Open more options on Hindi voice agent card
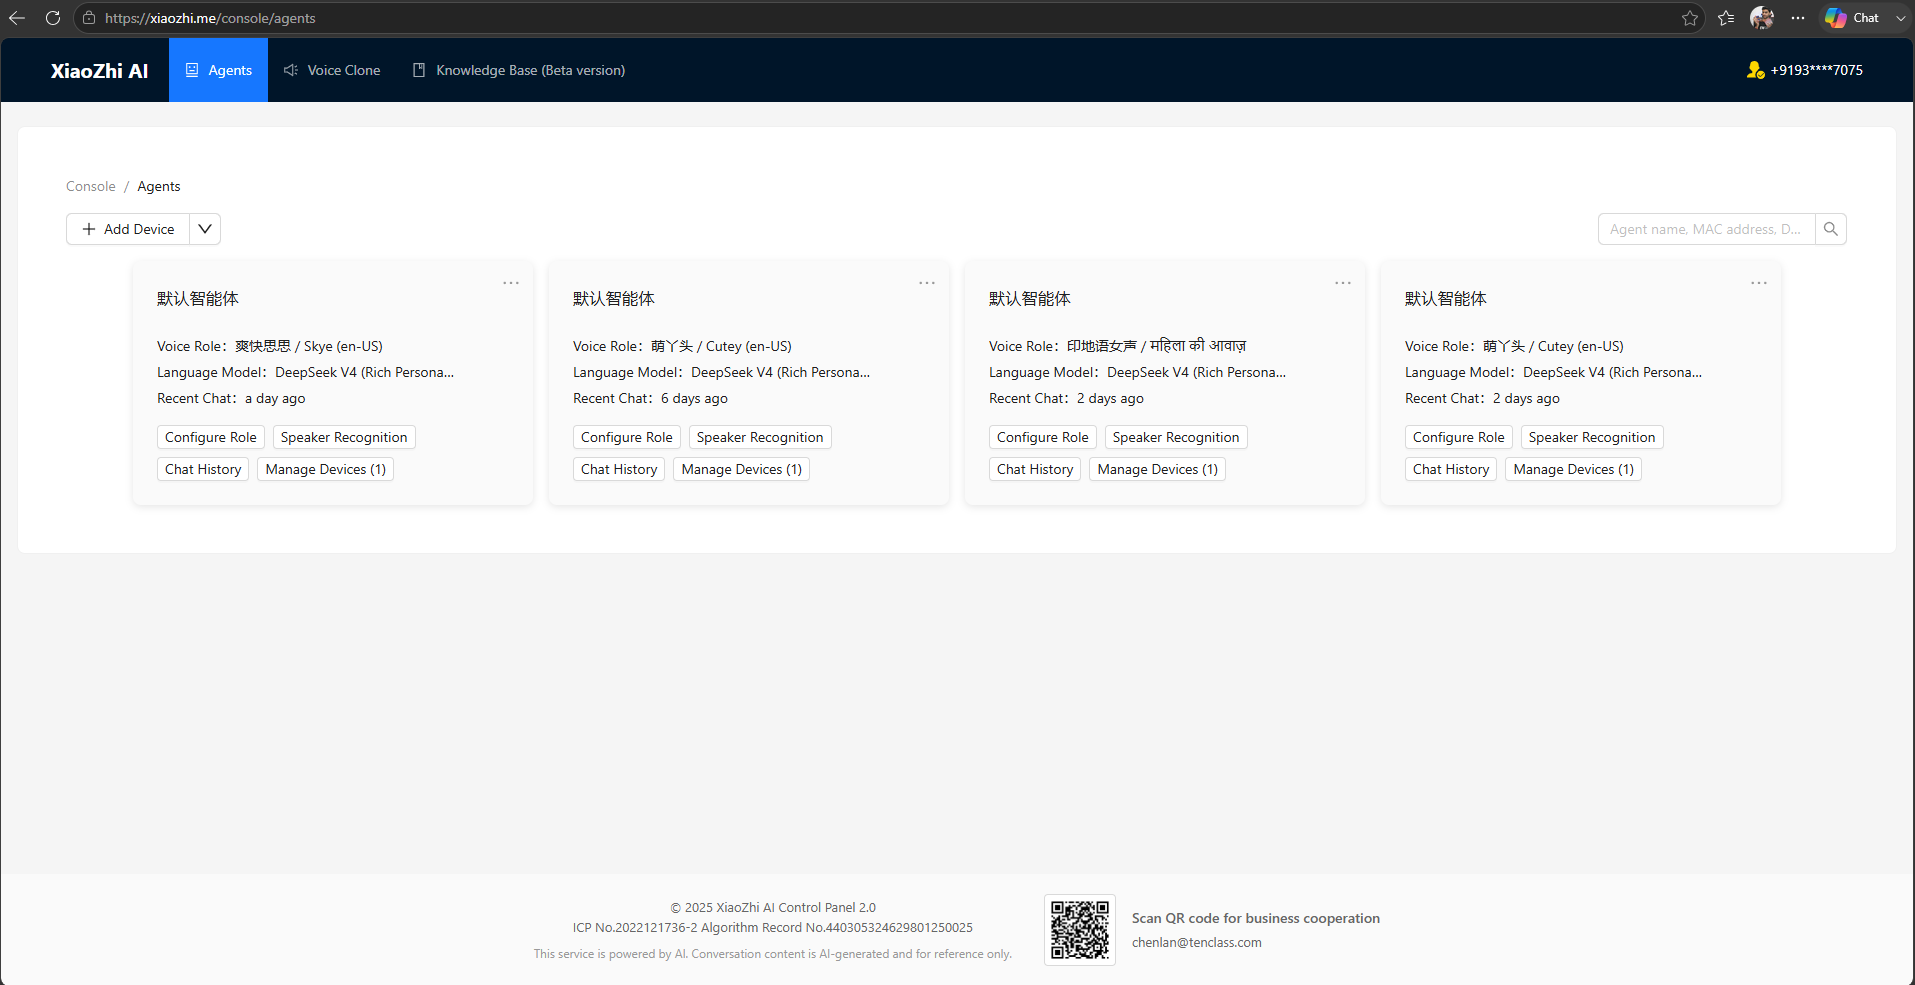This screenshot has width=1915, height=985. click(x=1343, y=283)
